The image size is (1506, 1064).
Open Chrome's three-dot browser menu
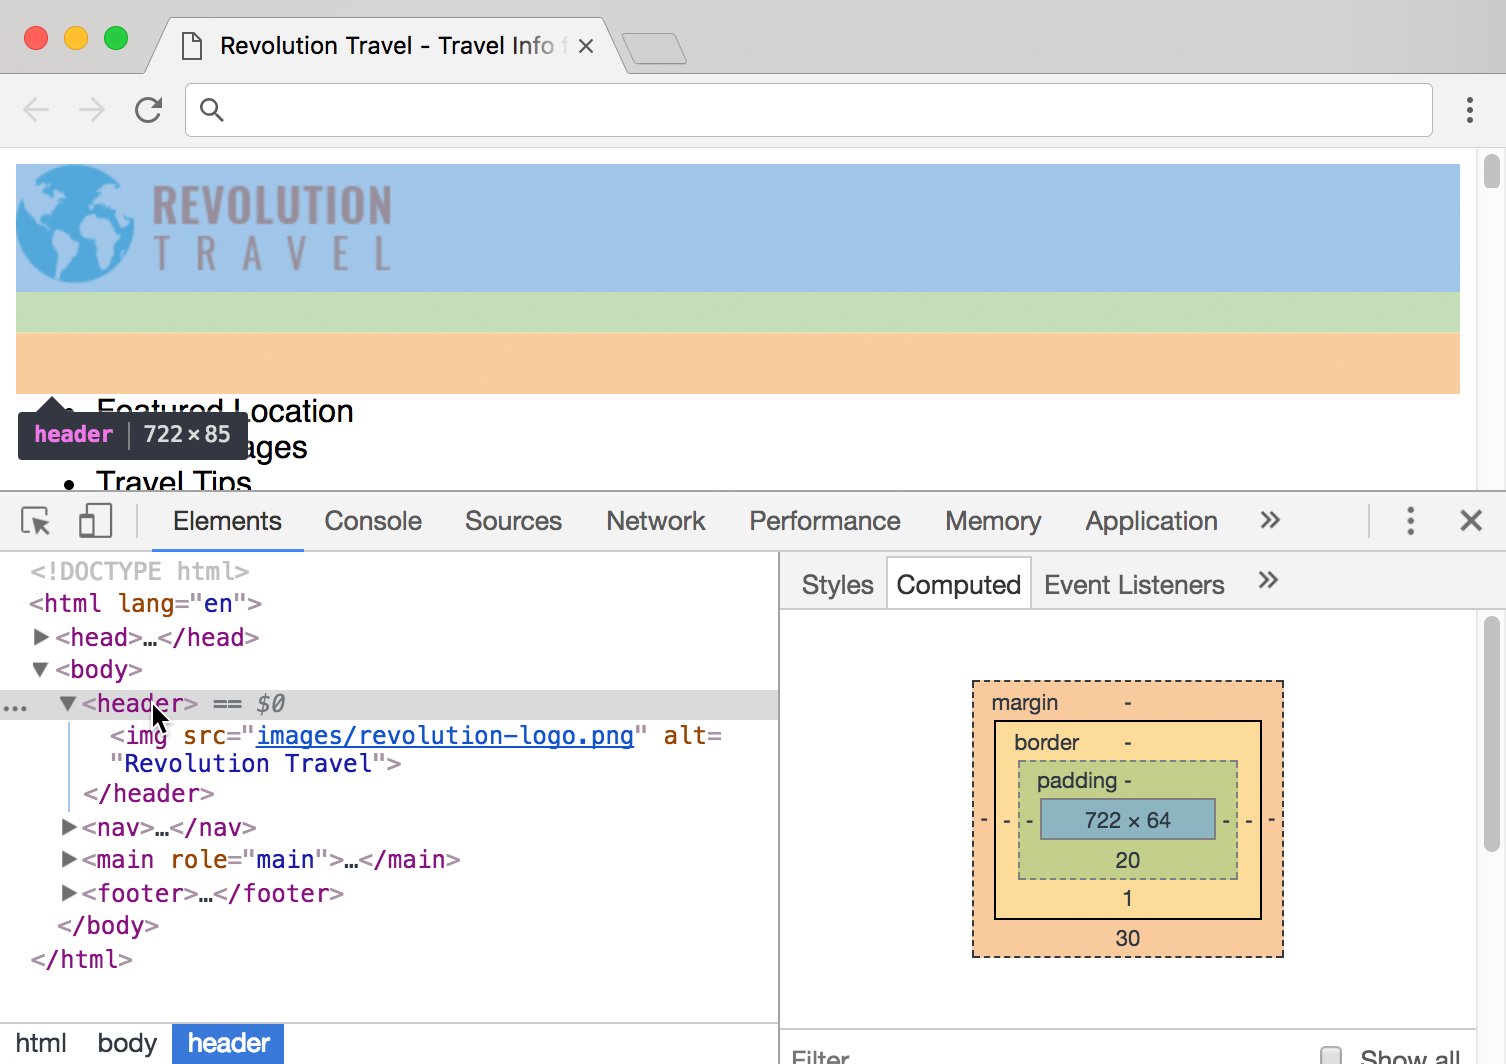click(x=1469, y=110)
